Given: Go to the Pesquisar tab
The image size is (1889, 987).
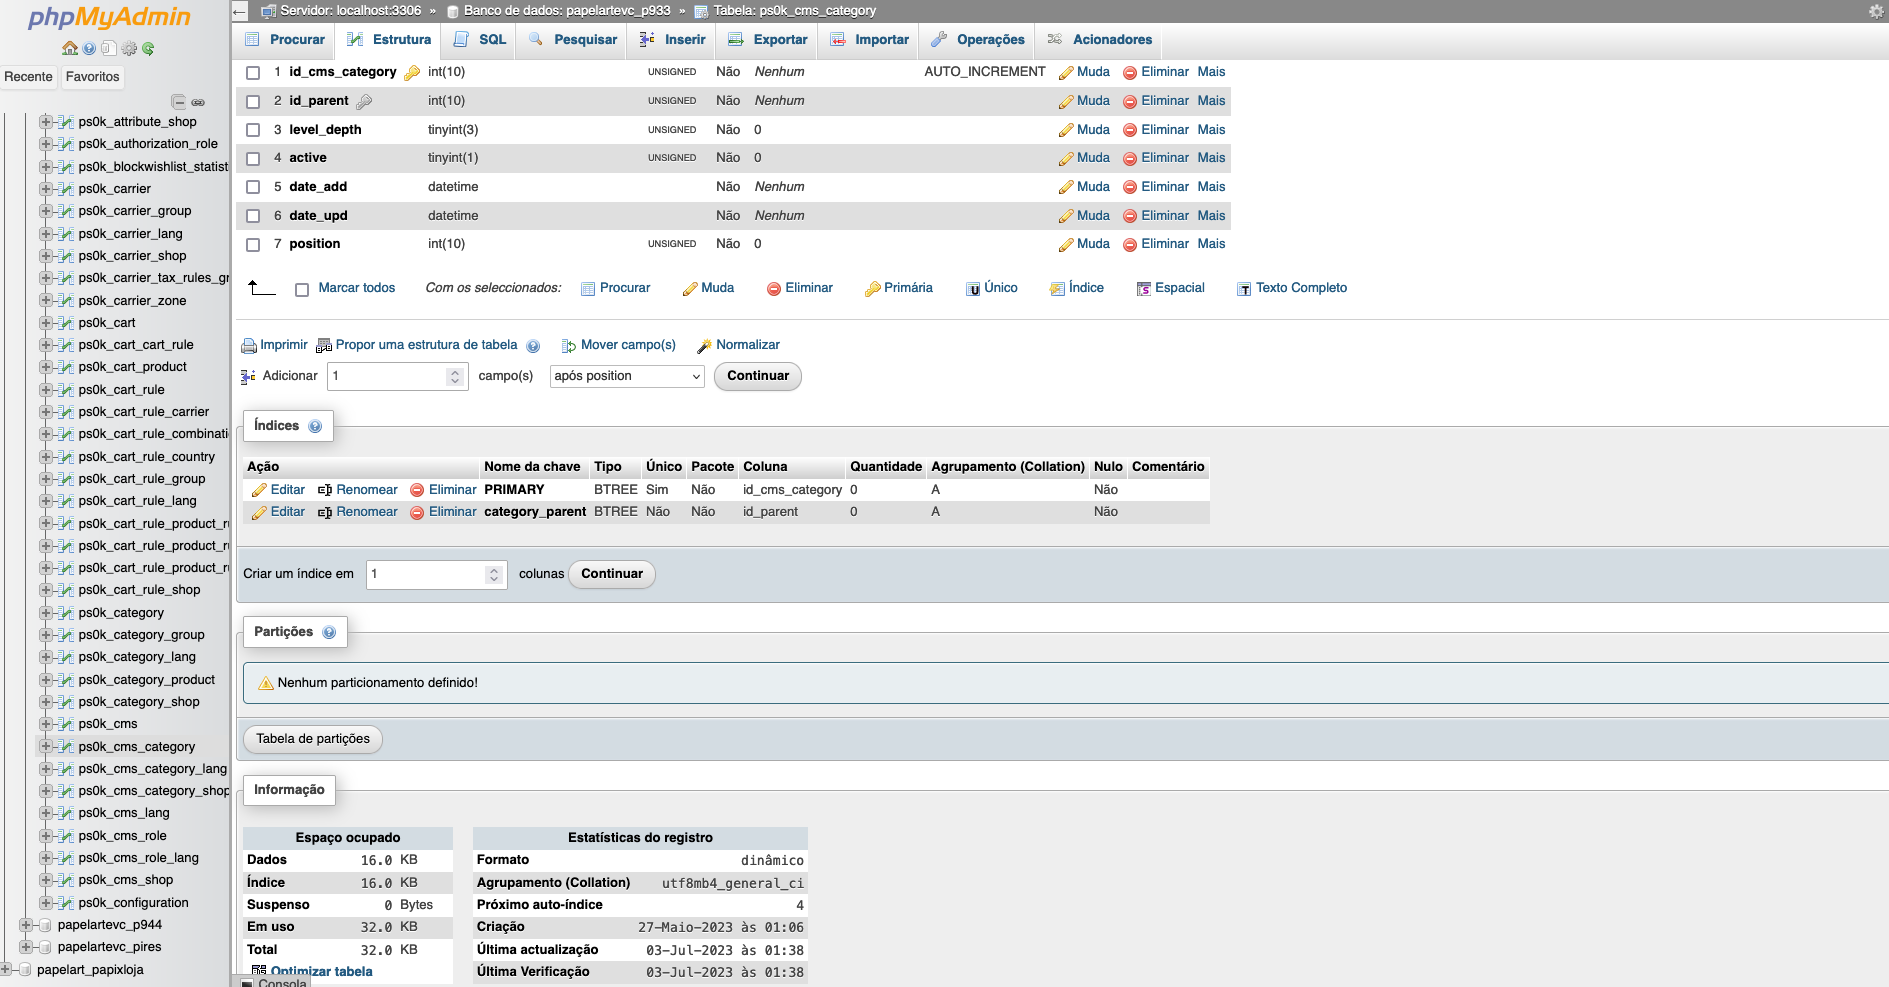Looking at the screenshot, I should 573,40.
